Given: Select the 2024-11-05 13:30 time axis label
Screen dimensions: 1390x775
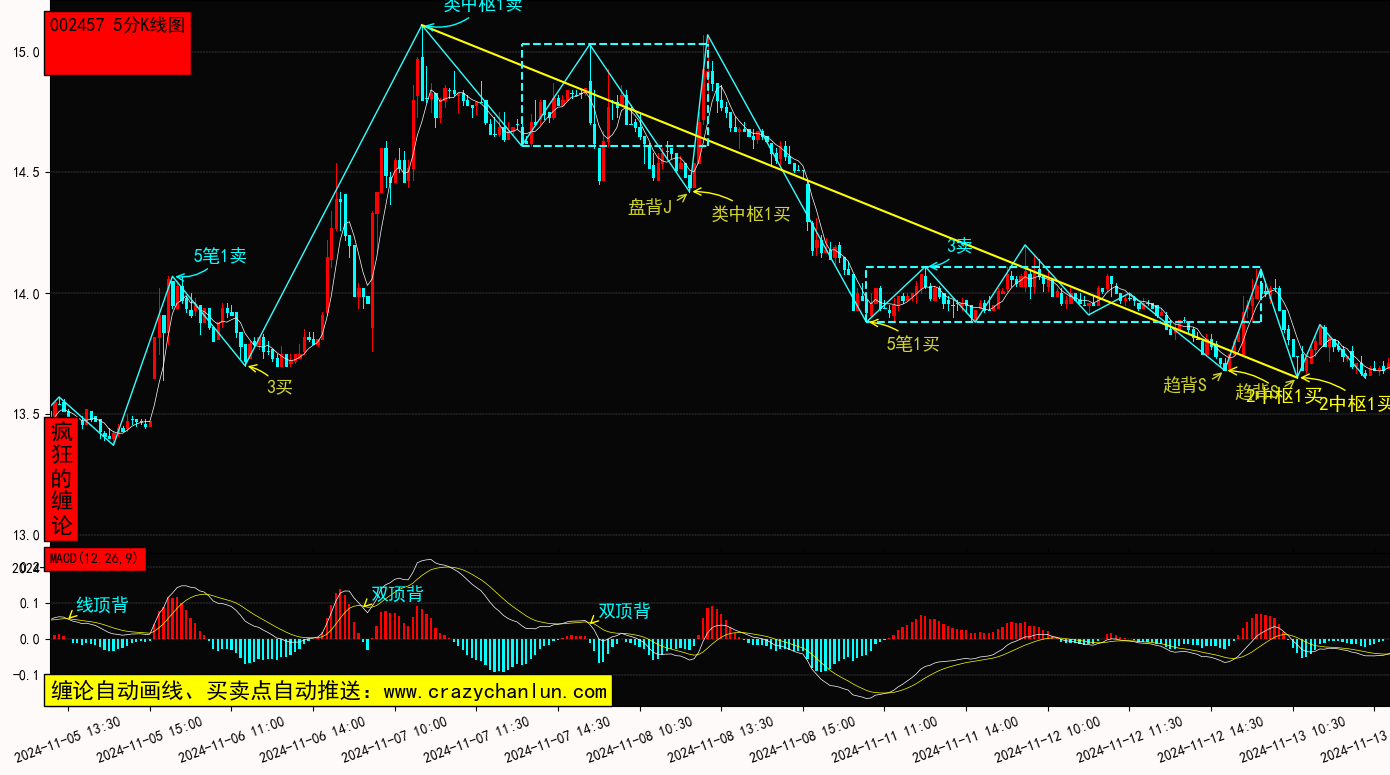Looking at the screenshot, I should [68, 740].
